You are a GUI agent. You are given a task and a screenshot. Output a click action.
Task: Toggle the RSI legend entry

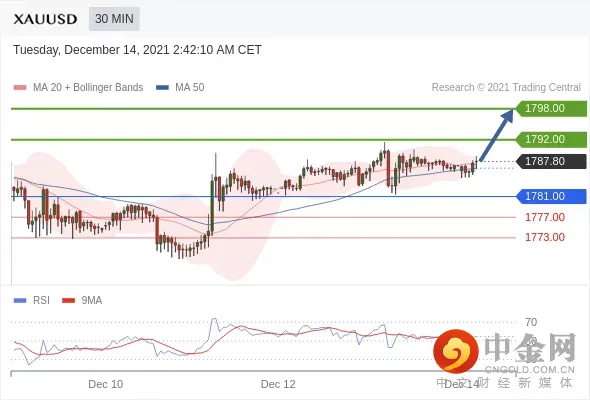(32, 300)
